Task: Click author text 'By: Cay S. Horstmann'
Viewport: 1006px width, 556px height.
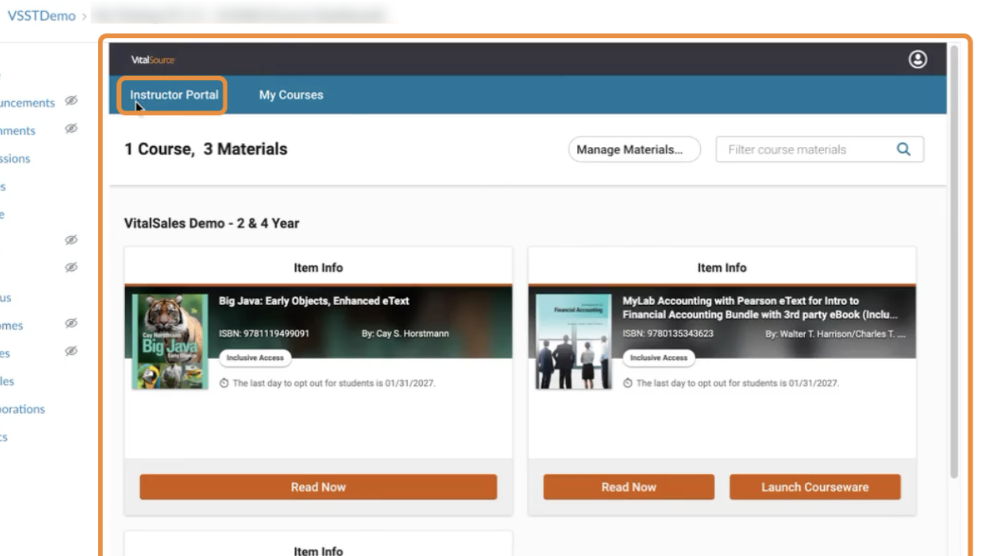Action: (405, 333)
